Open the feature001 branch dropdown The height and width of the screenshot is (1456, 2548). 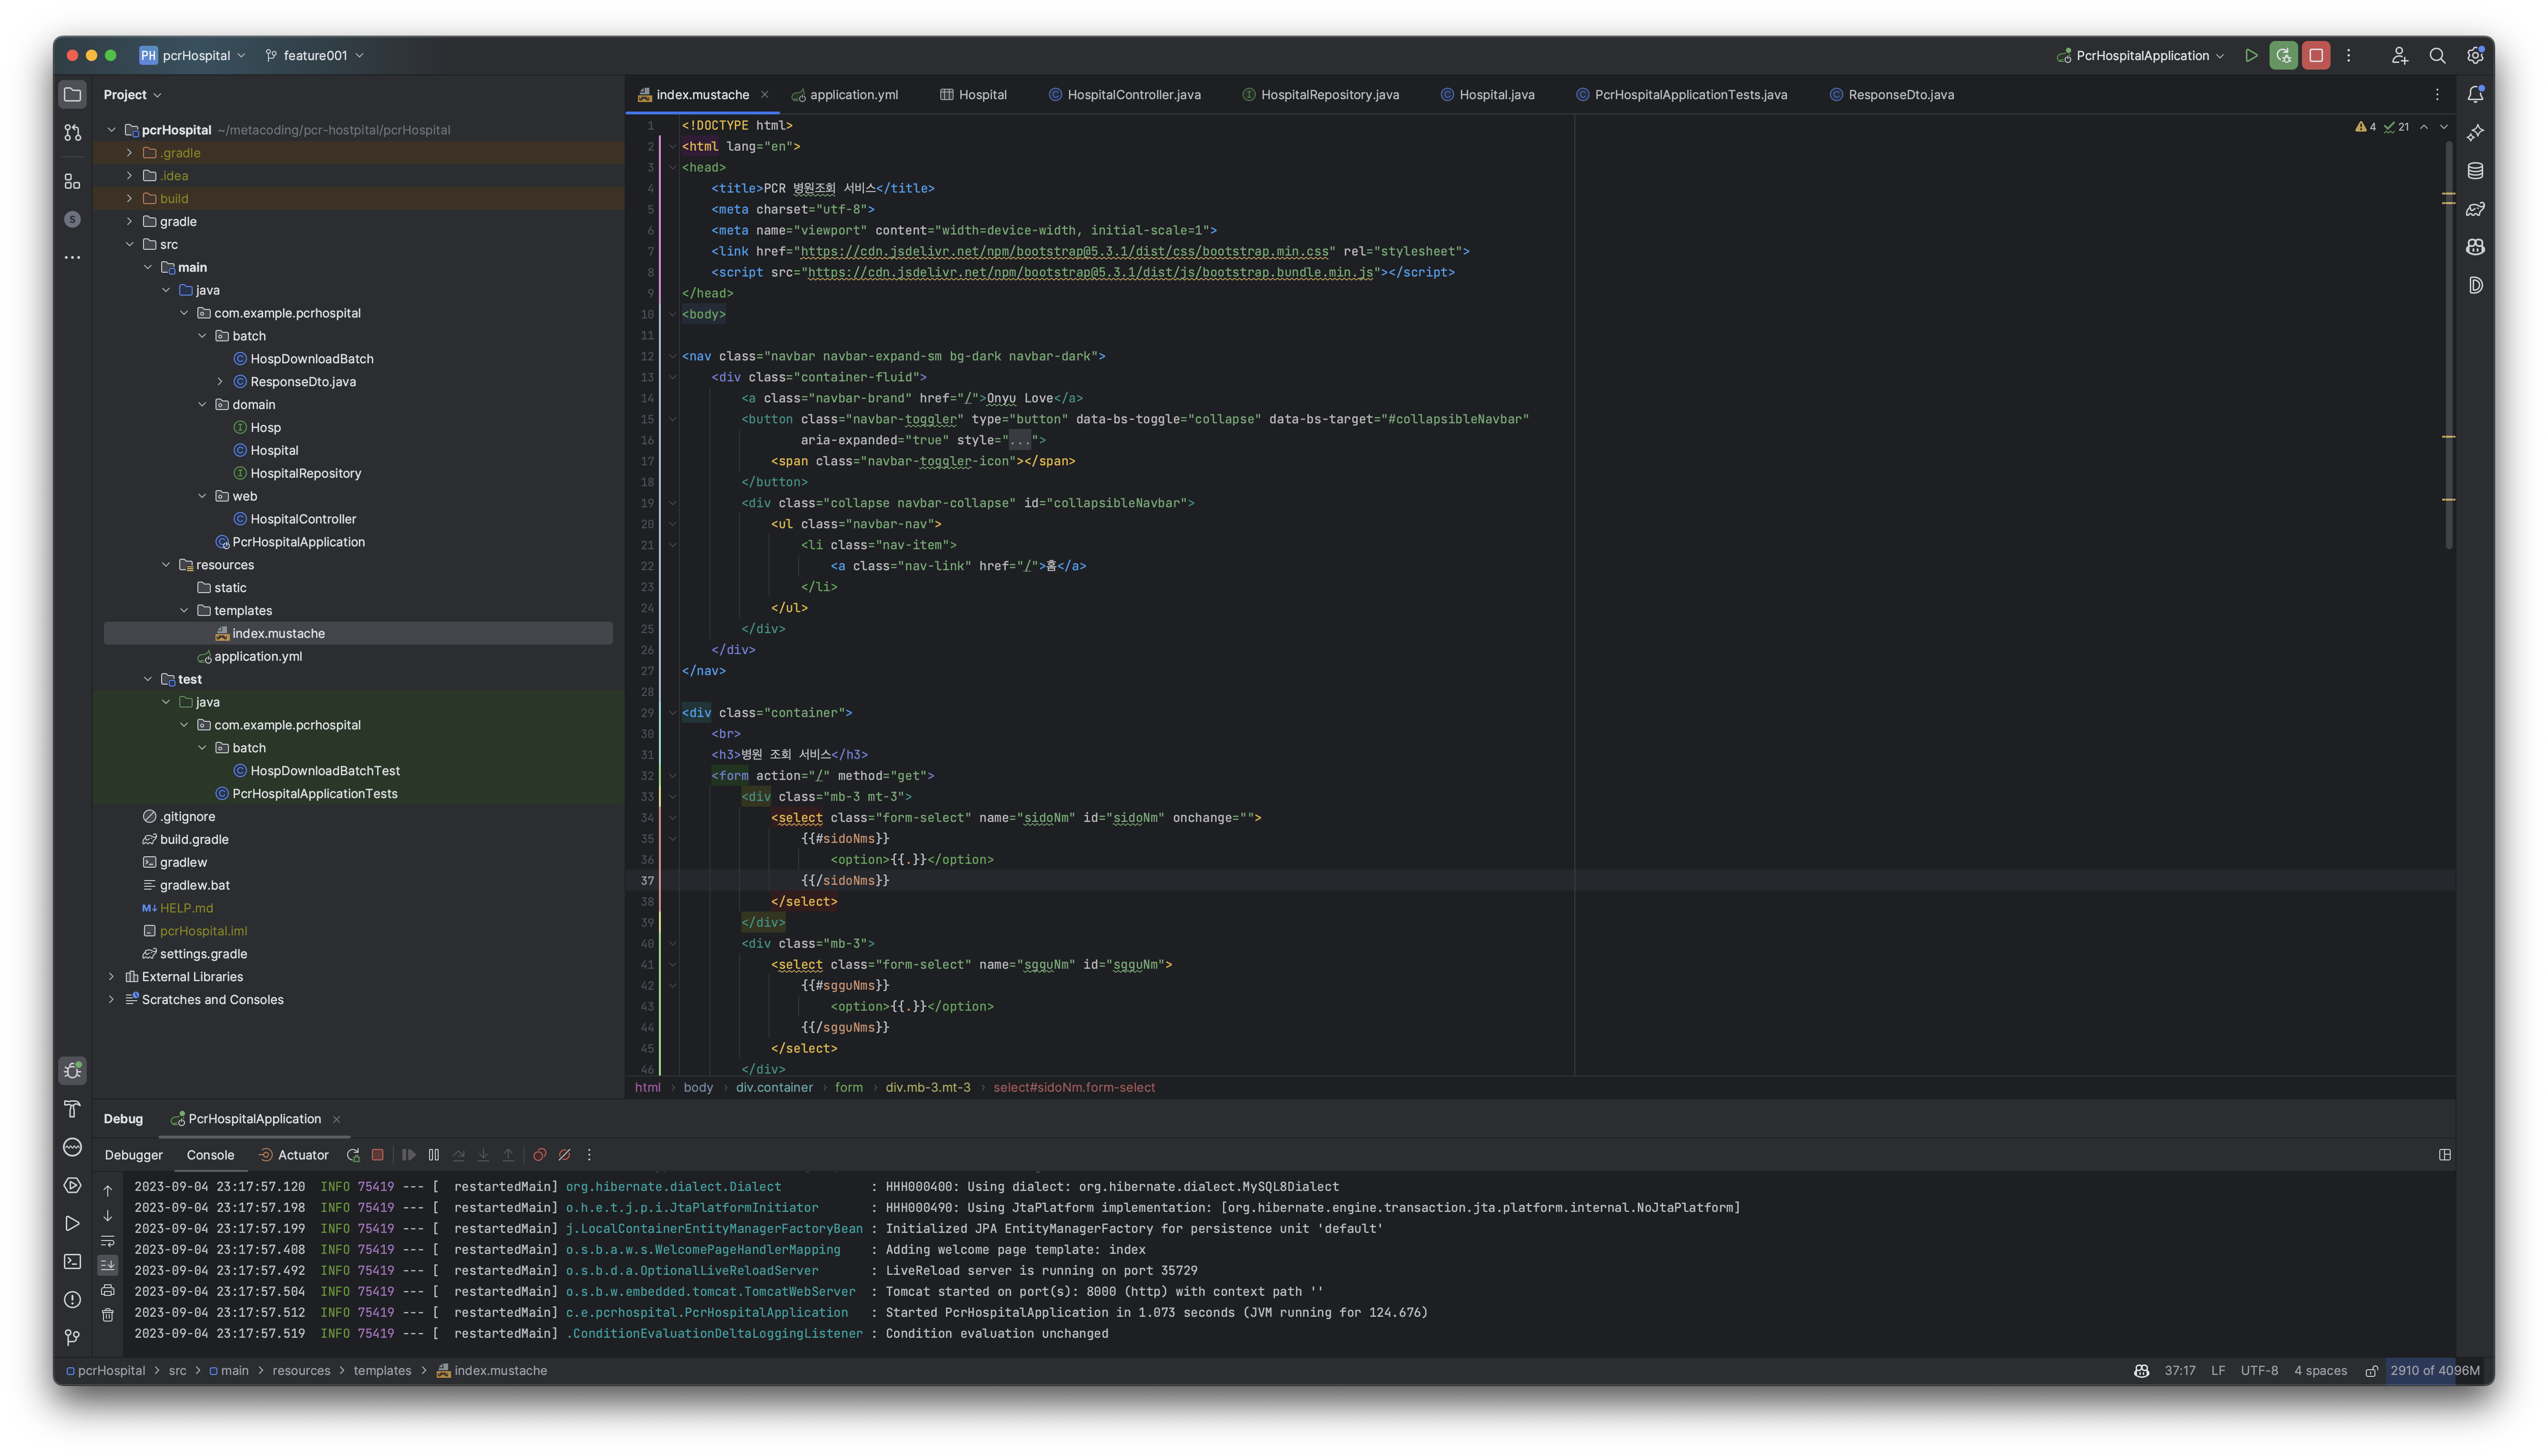(x=314, y=56)
